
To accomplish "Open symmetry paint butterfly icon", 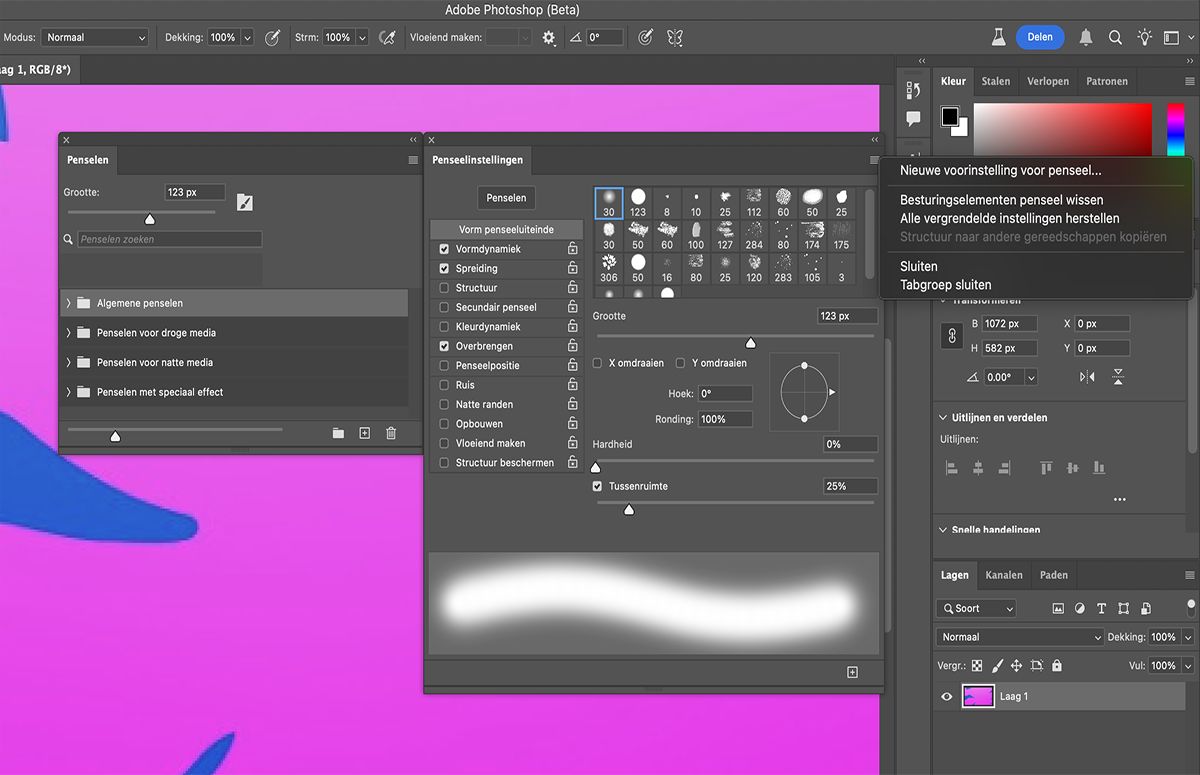I will [x=675, y=37].
